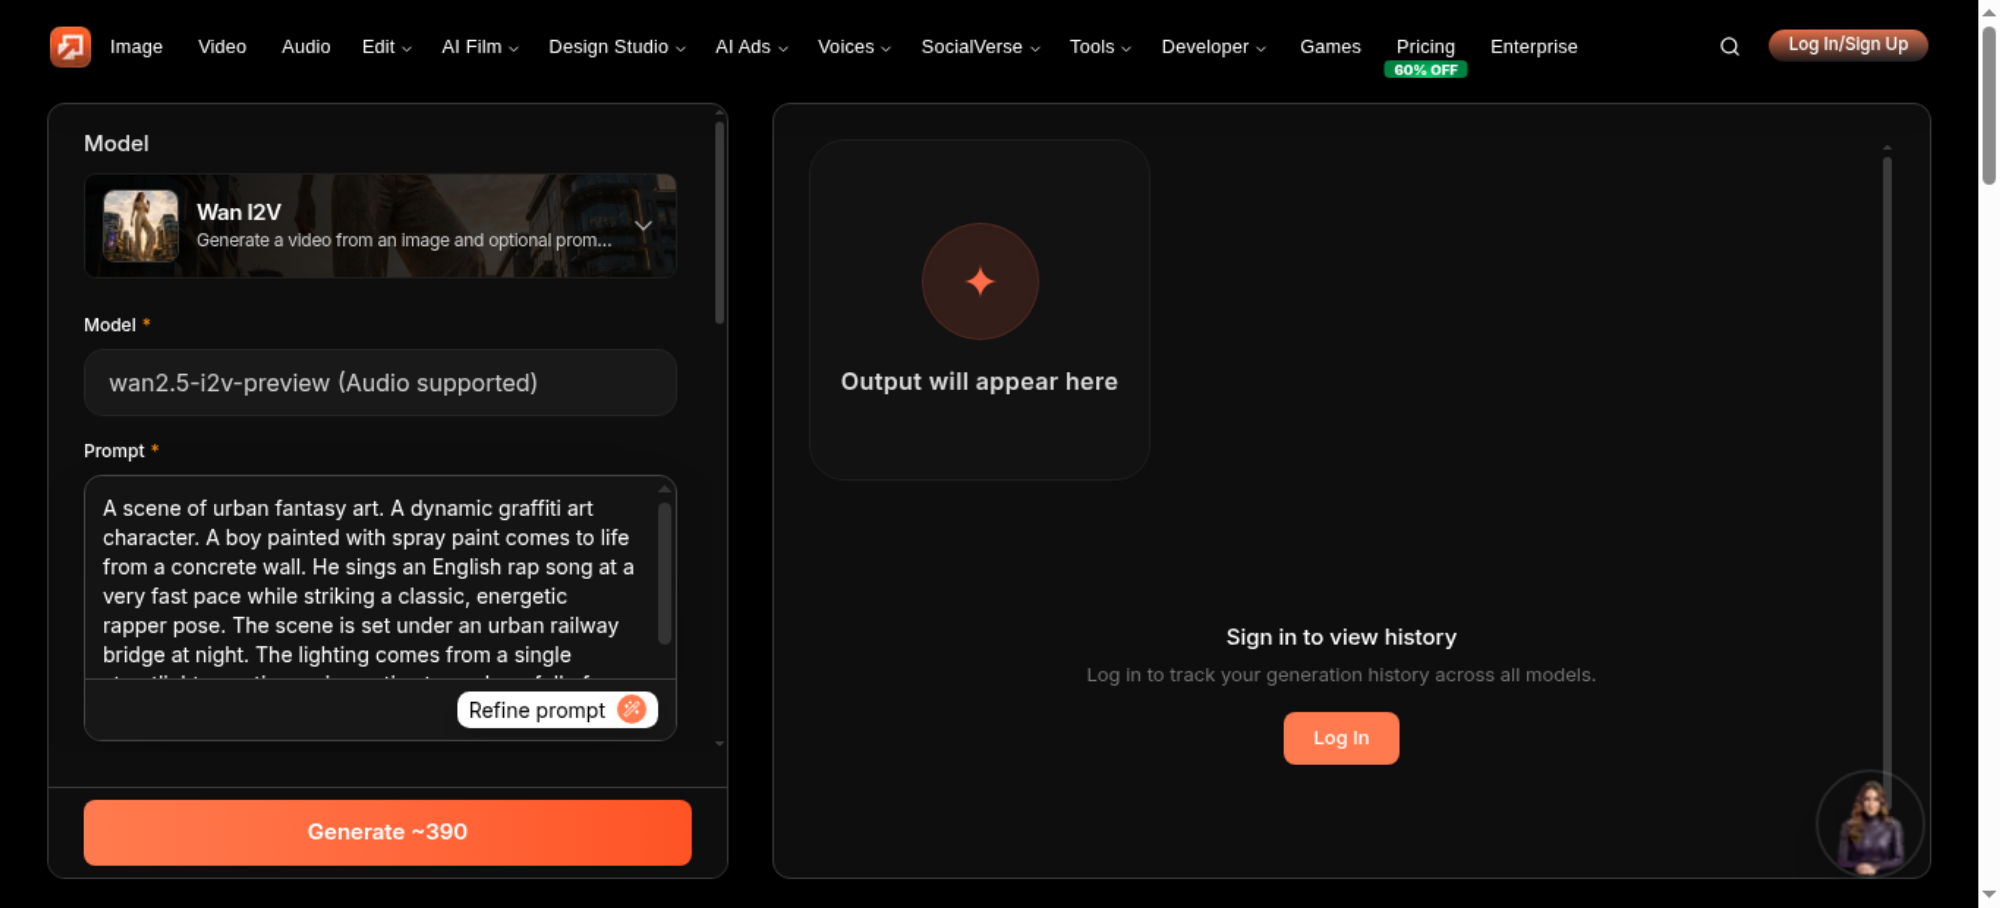Expand the Developer menu

point(1214,47)
